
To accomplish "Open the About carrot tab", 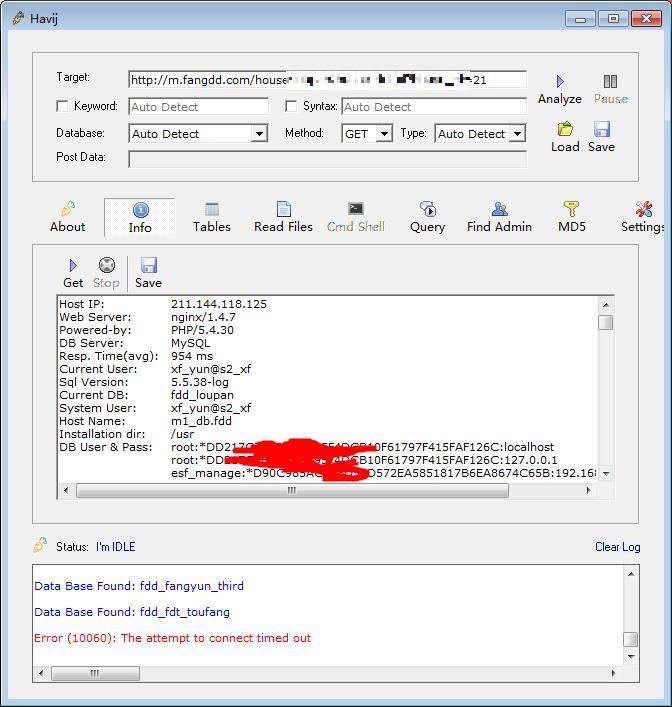I will pos(68,217).
